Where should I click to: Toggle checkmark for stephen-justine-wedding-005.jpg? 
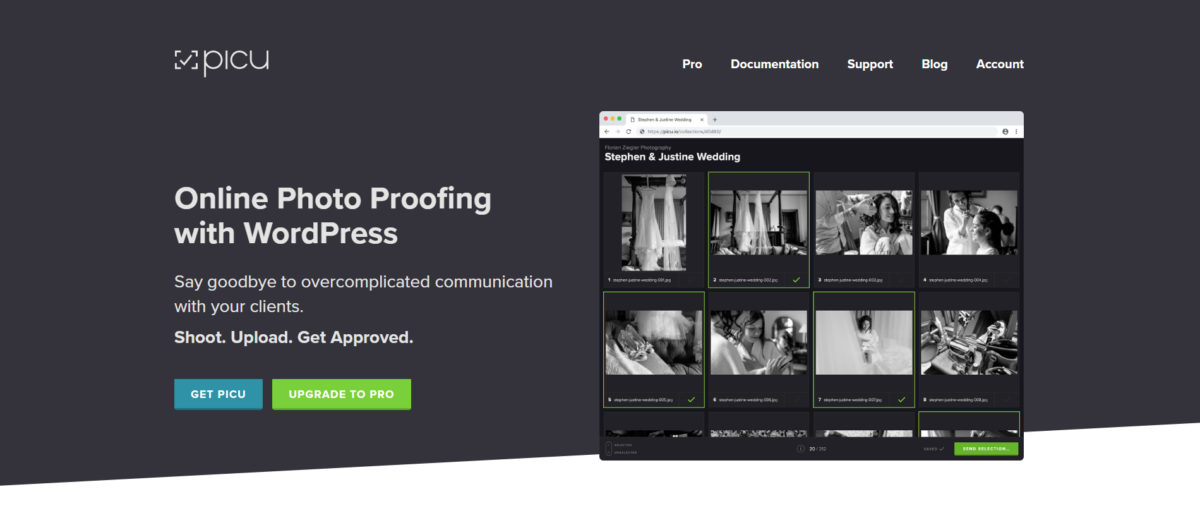(691, 399)
